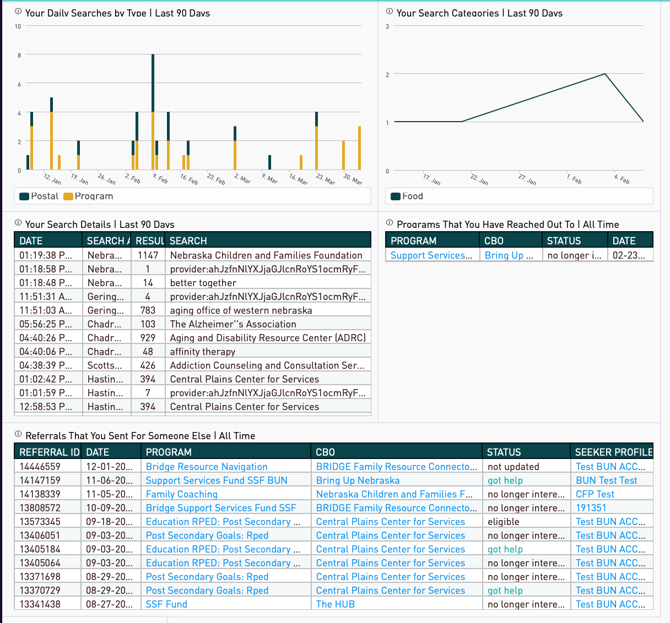Viewport: 670px width, 623px height.
Task: Open the CFP Test seeker profile link
Action: coord(594,494)
